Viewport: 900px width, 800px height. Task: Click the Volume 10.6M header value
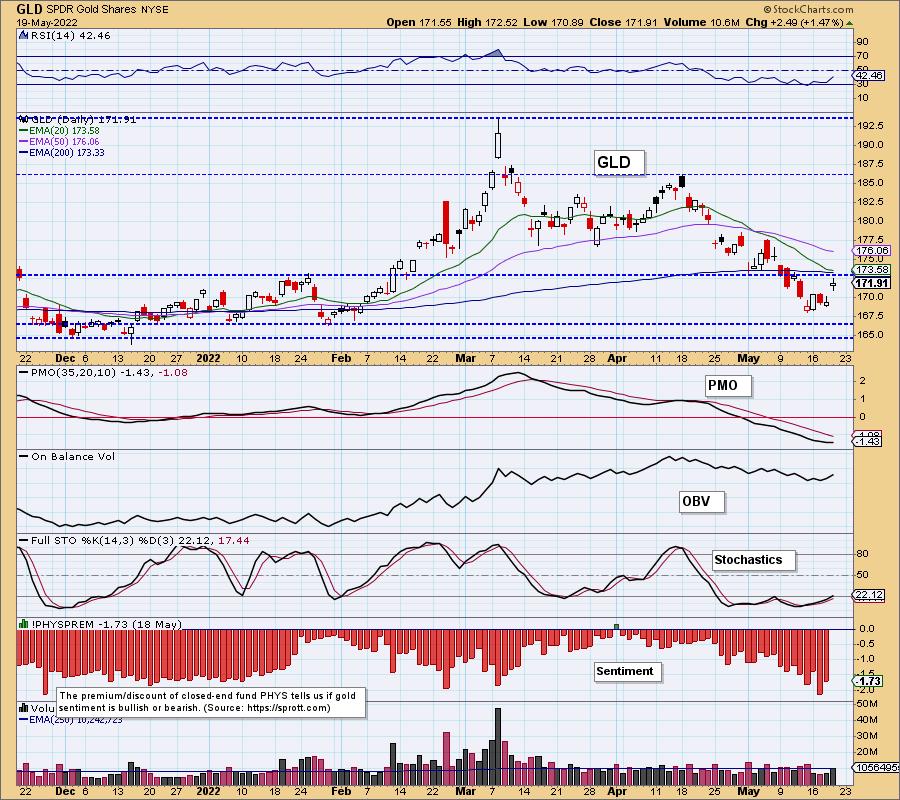pos(701,22)
